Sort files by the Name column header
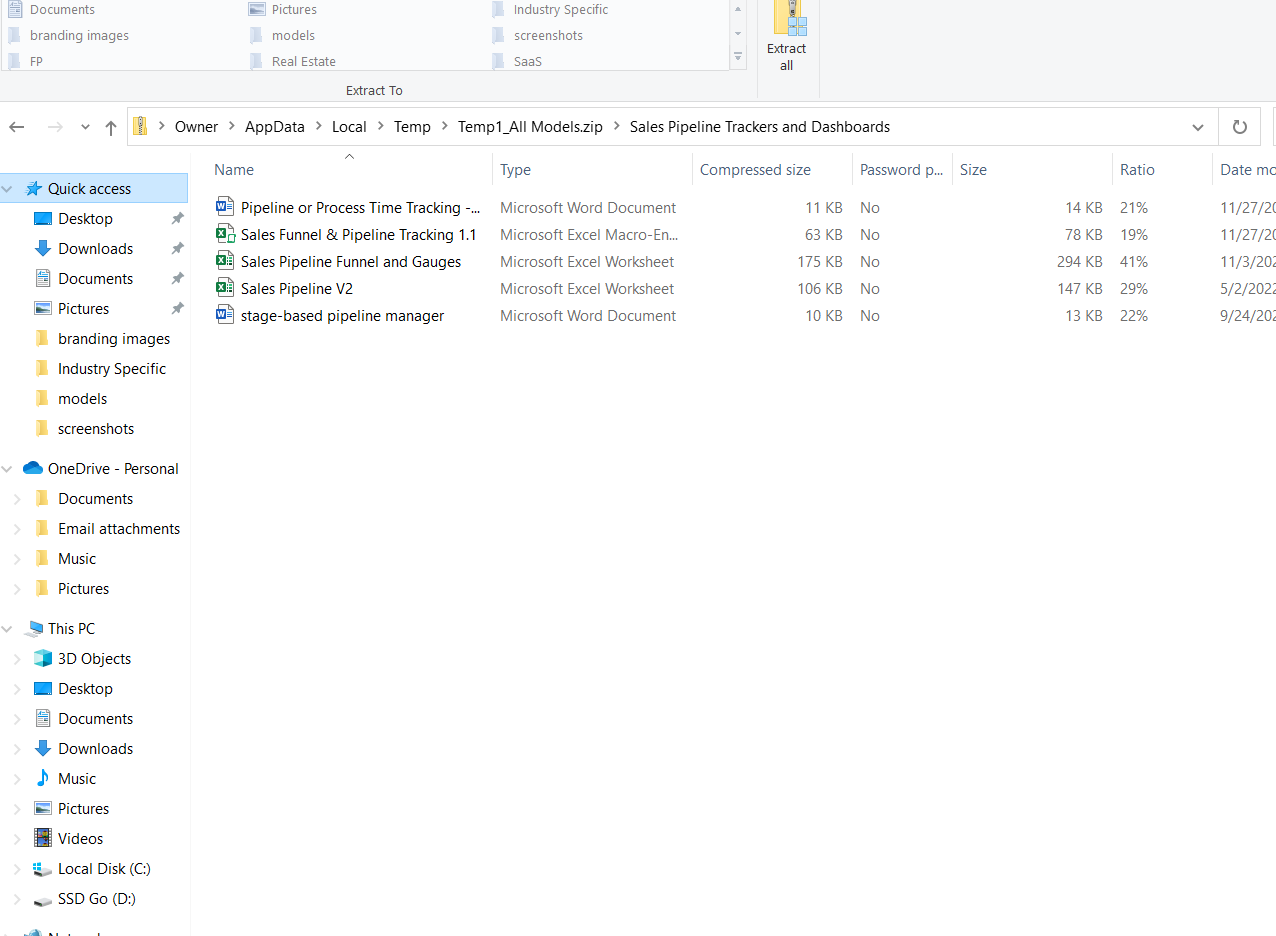 (234, 170)
